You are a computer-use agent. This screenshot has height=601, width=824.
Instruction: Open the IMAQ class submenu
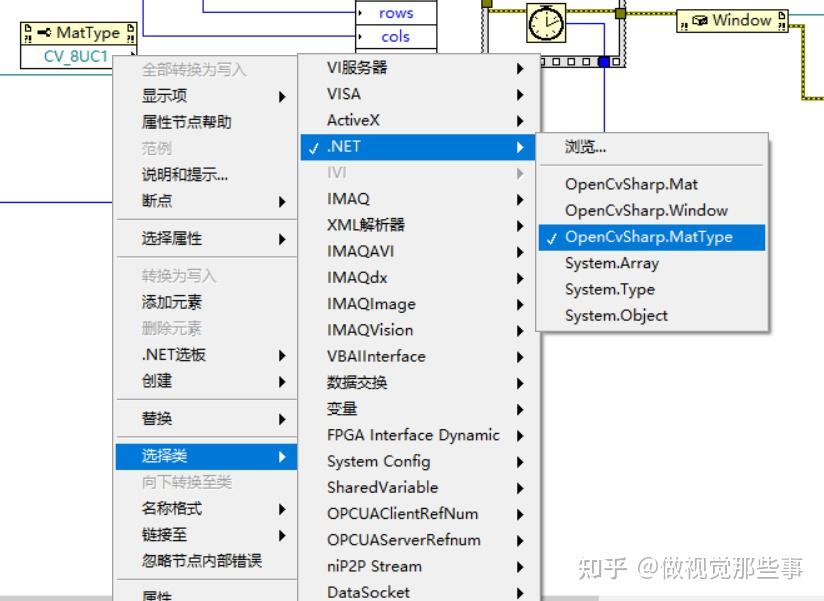(419, 199)
